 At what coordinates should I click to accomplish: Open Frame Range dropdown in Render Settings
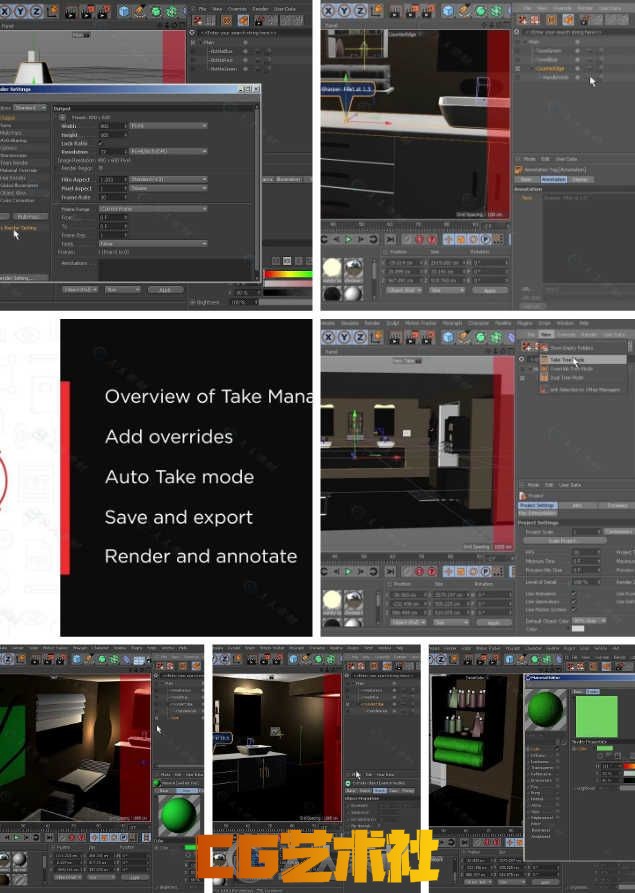point(153,209)
